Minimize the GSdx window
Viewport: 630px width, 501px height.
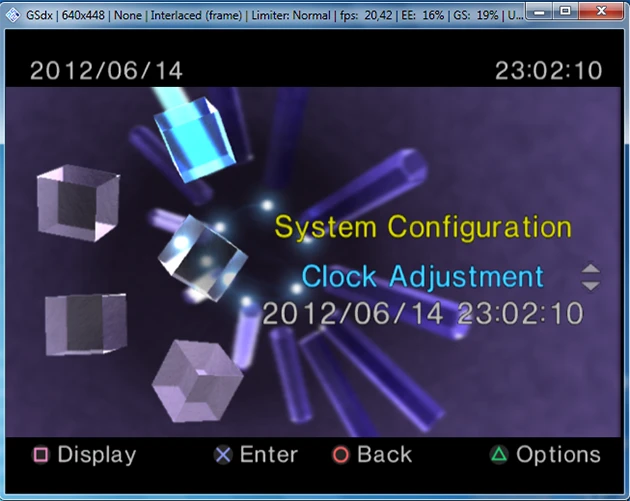coord(539,12)
